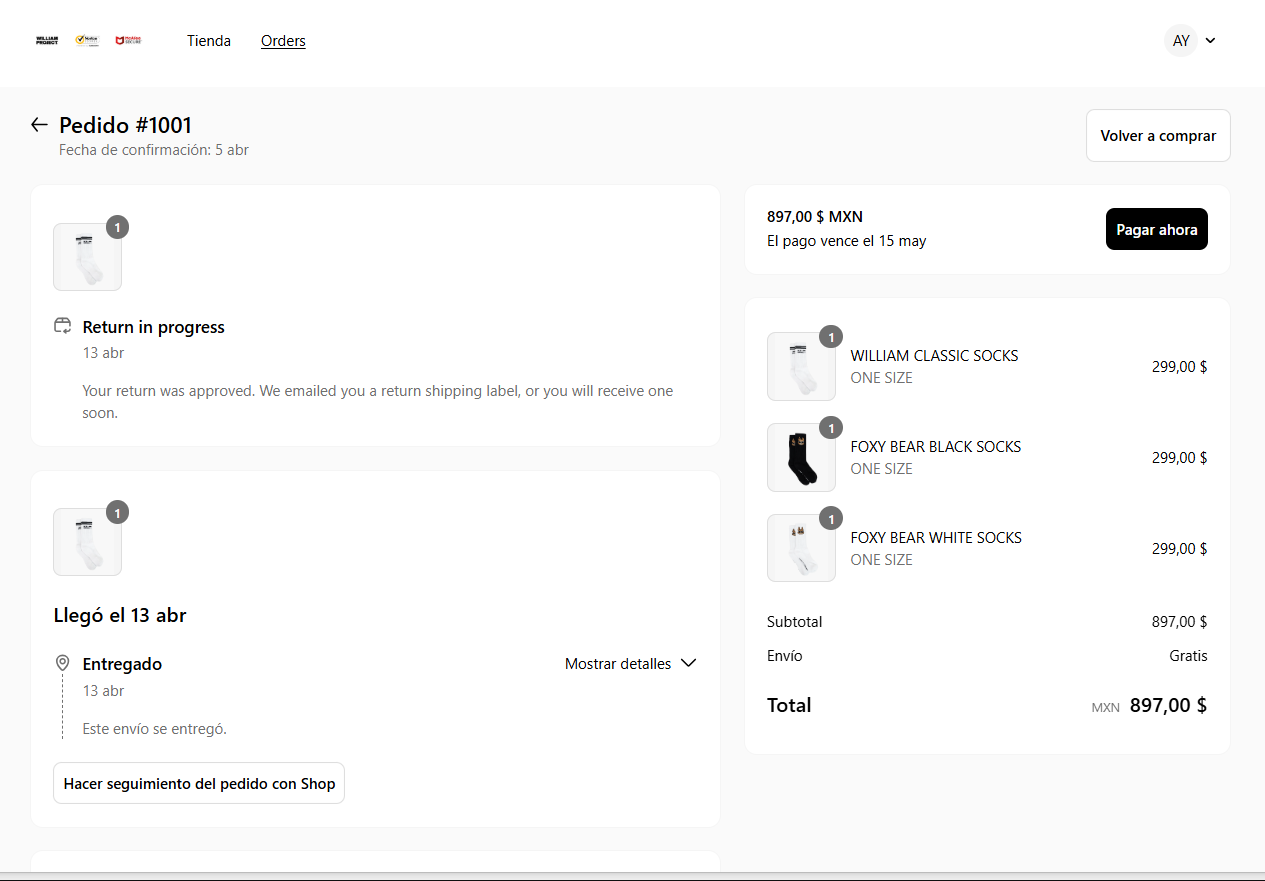Screen dimensions: 1265x881
Task: Open the Foxy Bear Black Socks thumbnail
Action: (801, 458)
